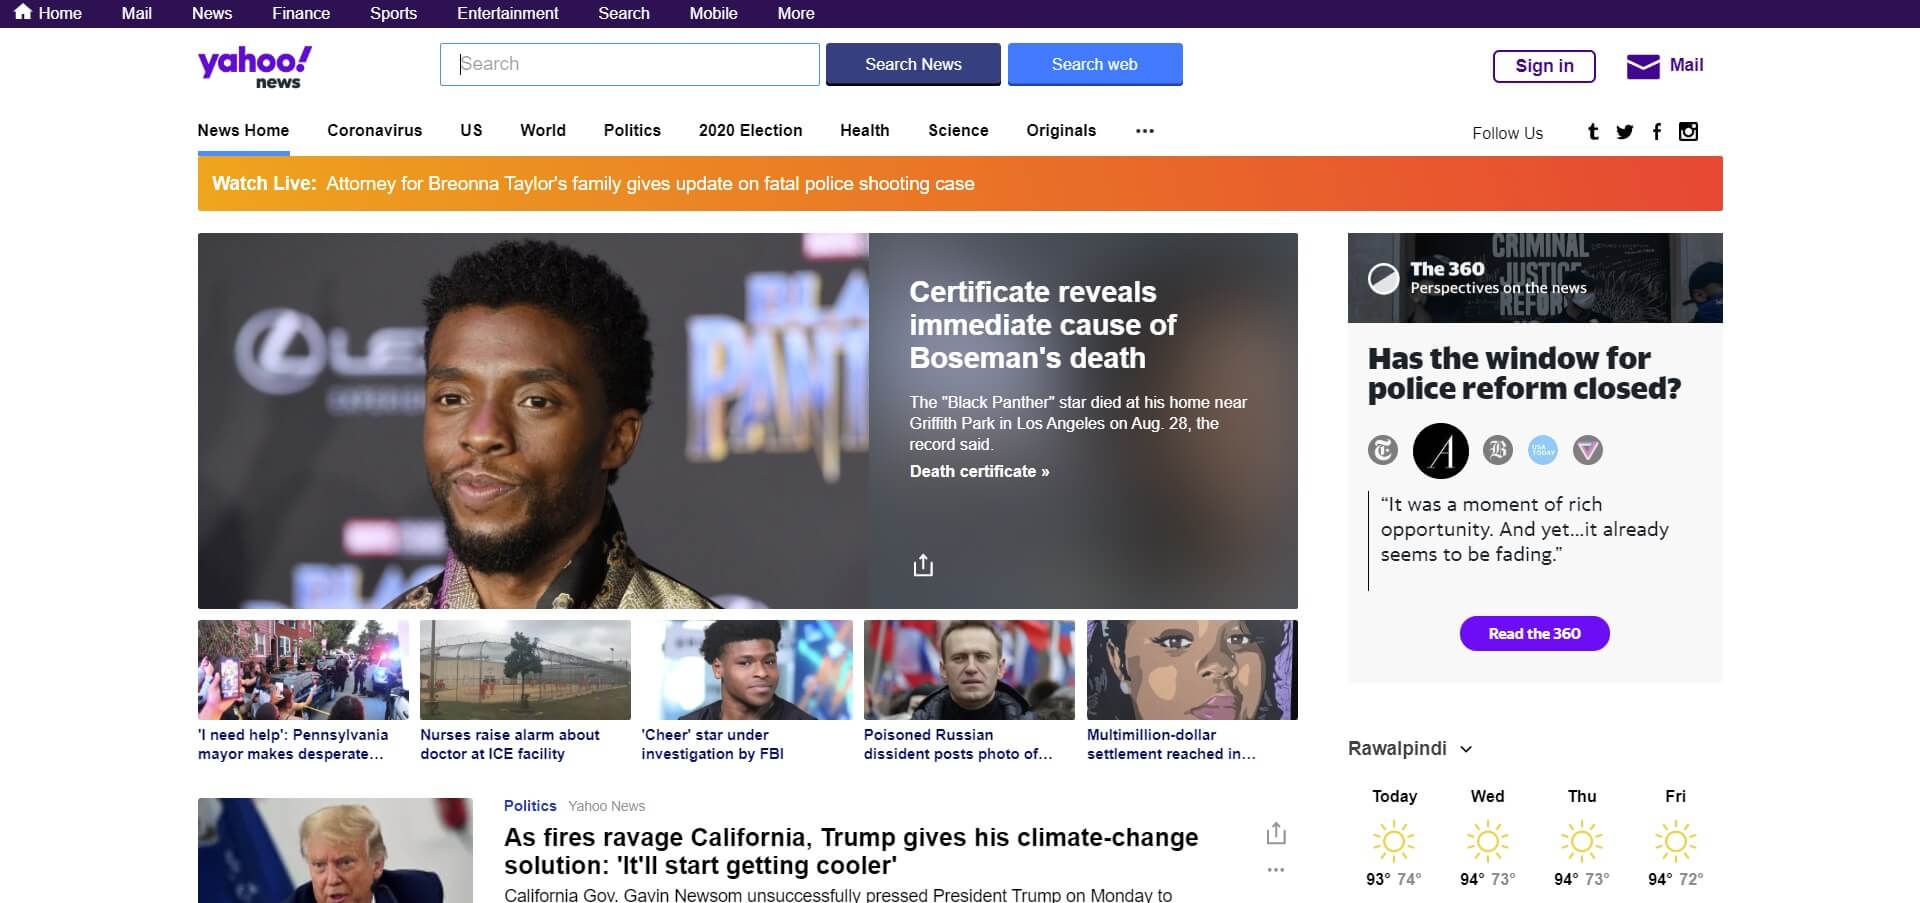Screen dimensions: 1920x903
Task: Share the Trump climate-change article
Action: [1276, 833]
